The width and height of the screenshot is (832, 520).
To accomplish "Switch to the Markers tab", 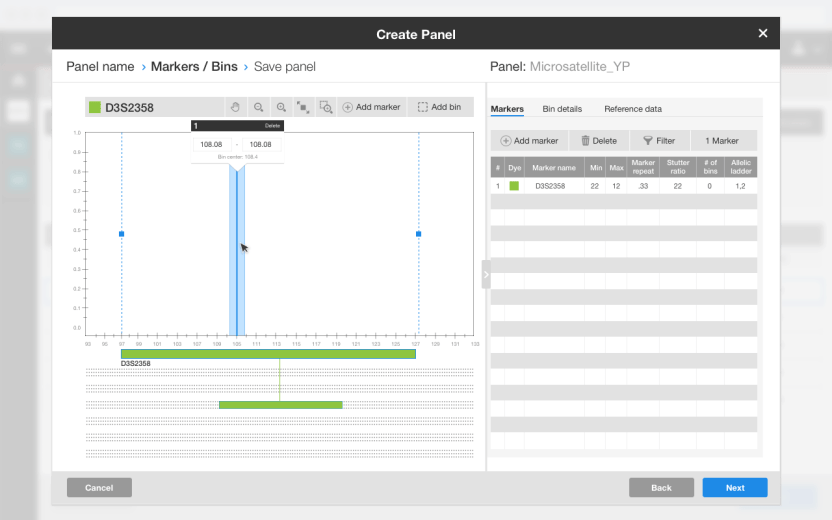I will tap(507, 109).
